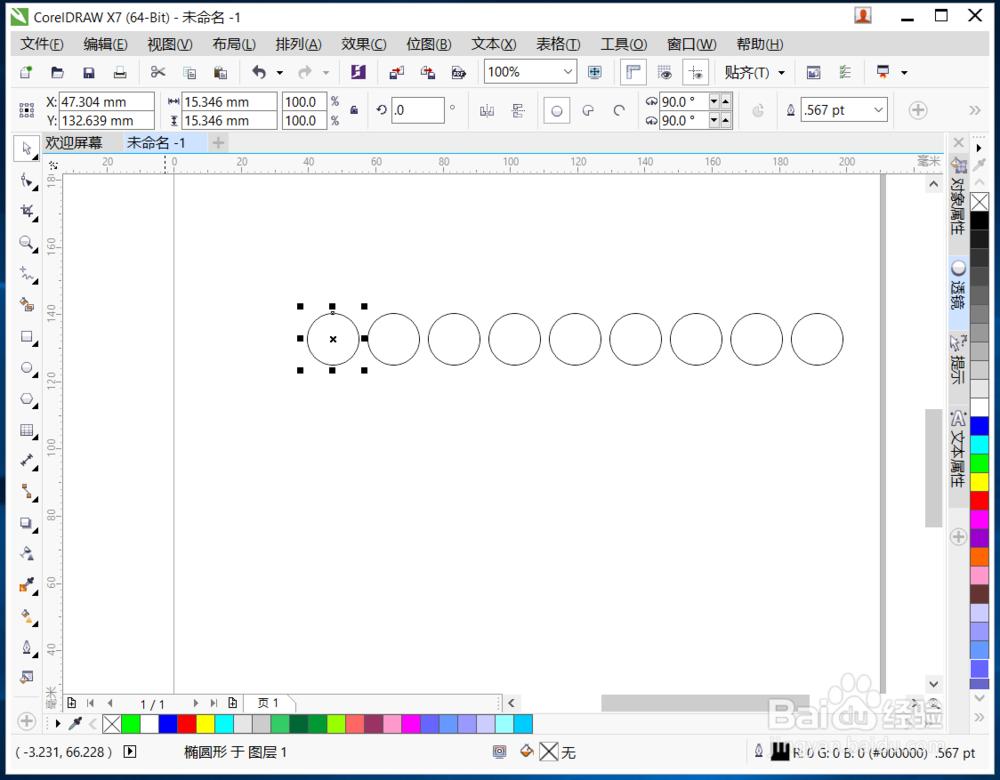Open the 文件(F) menu
Image resolution: width=1000 pixels, height=780 pixels.
(x=42, y=44)
